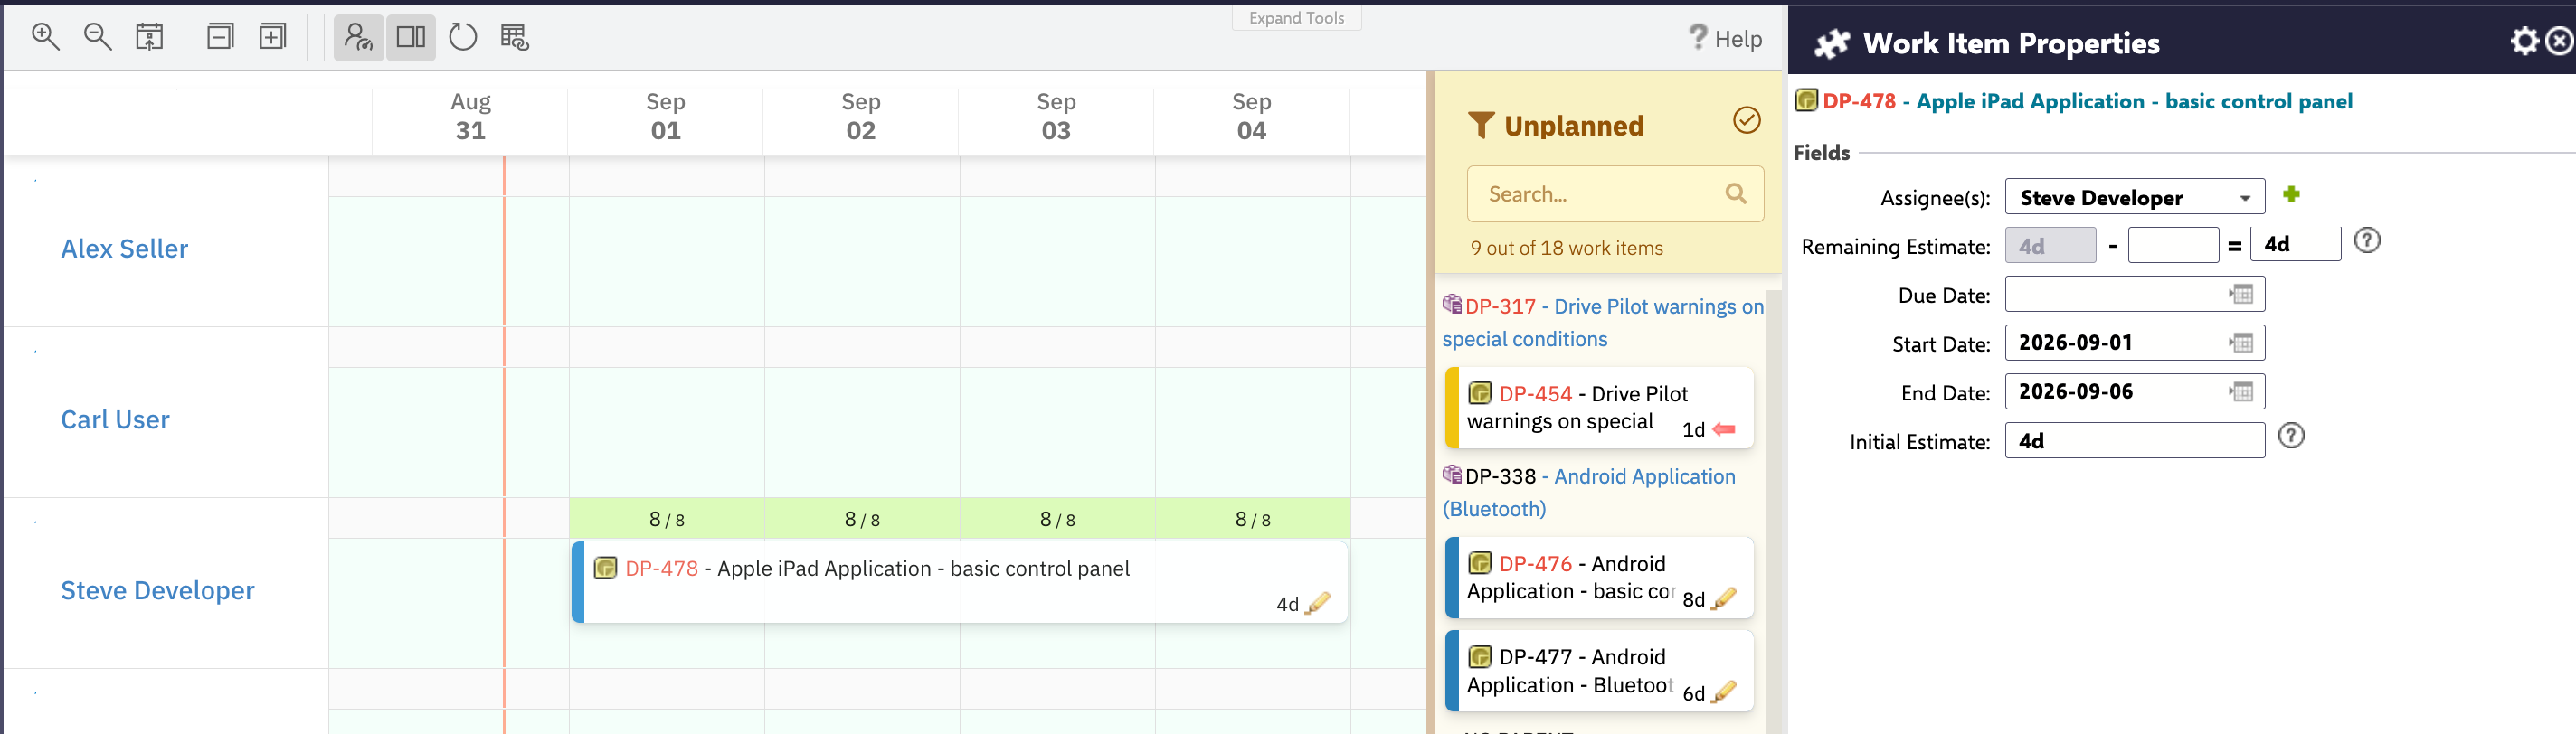Click red arrow on DP-454 card
The image size is (2576, 734).
pos(1724,429)
